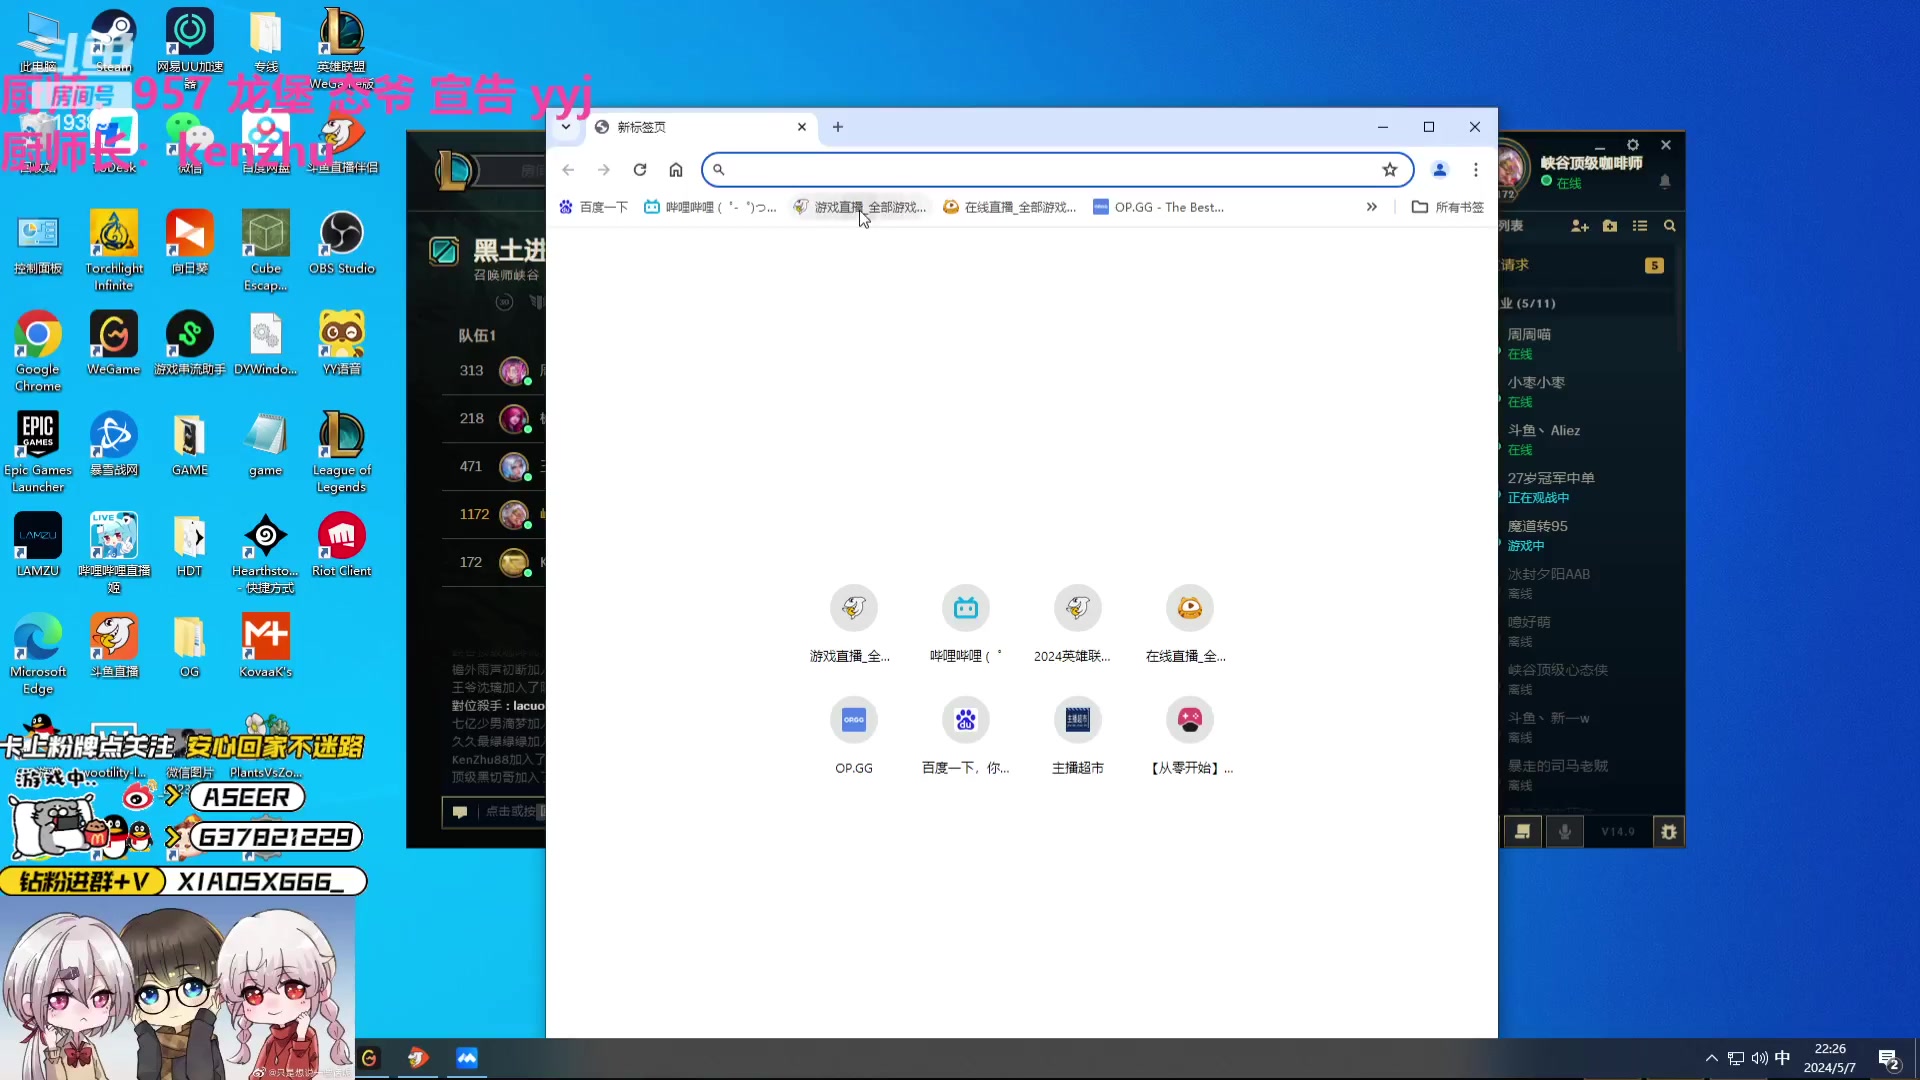
Task: Open OP.GG shortcut tile
Action: coord(853,736)
